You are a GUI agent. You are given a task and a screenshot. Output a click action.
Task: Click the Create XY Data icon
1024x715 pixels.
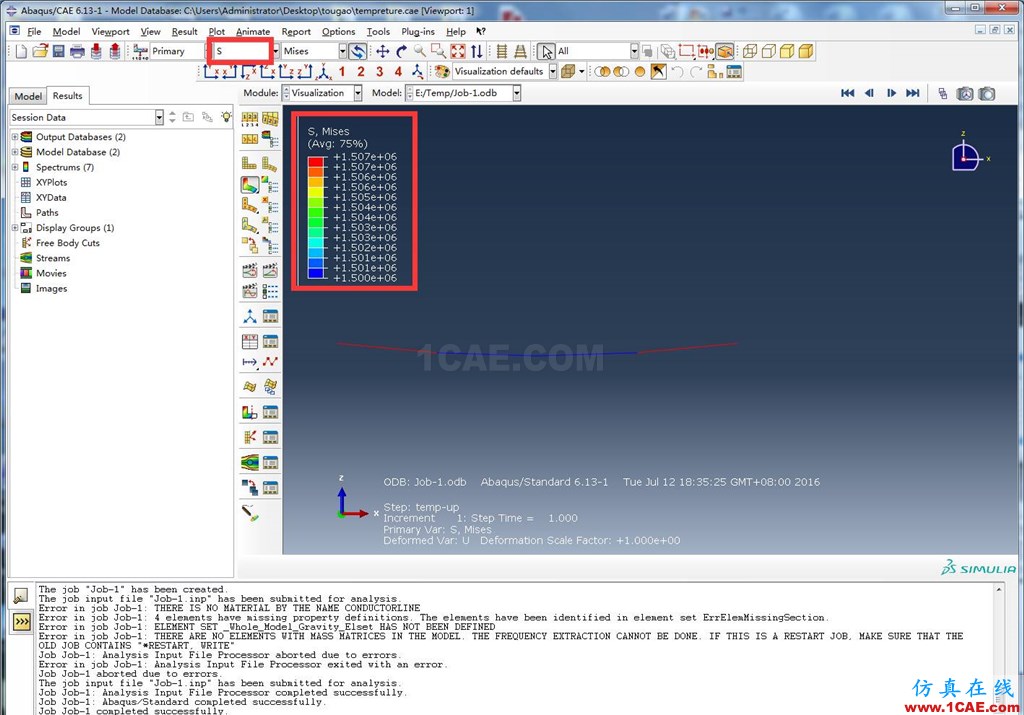click(249, 341)
